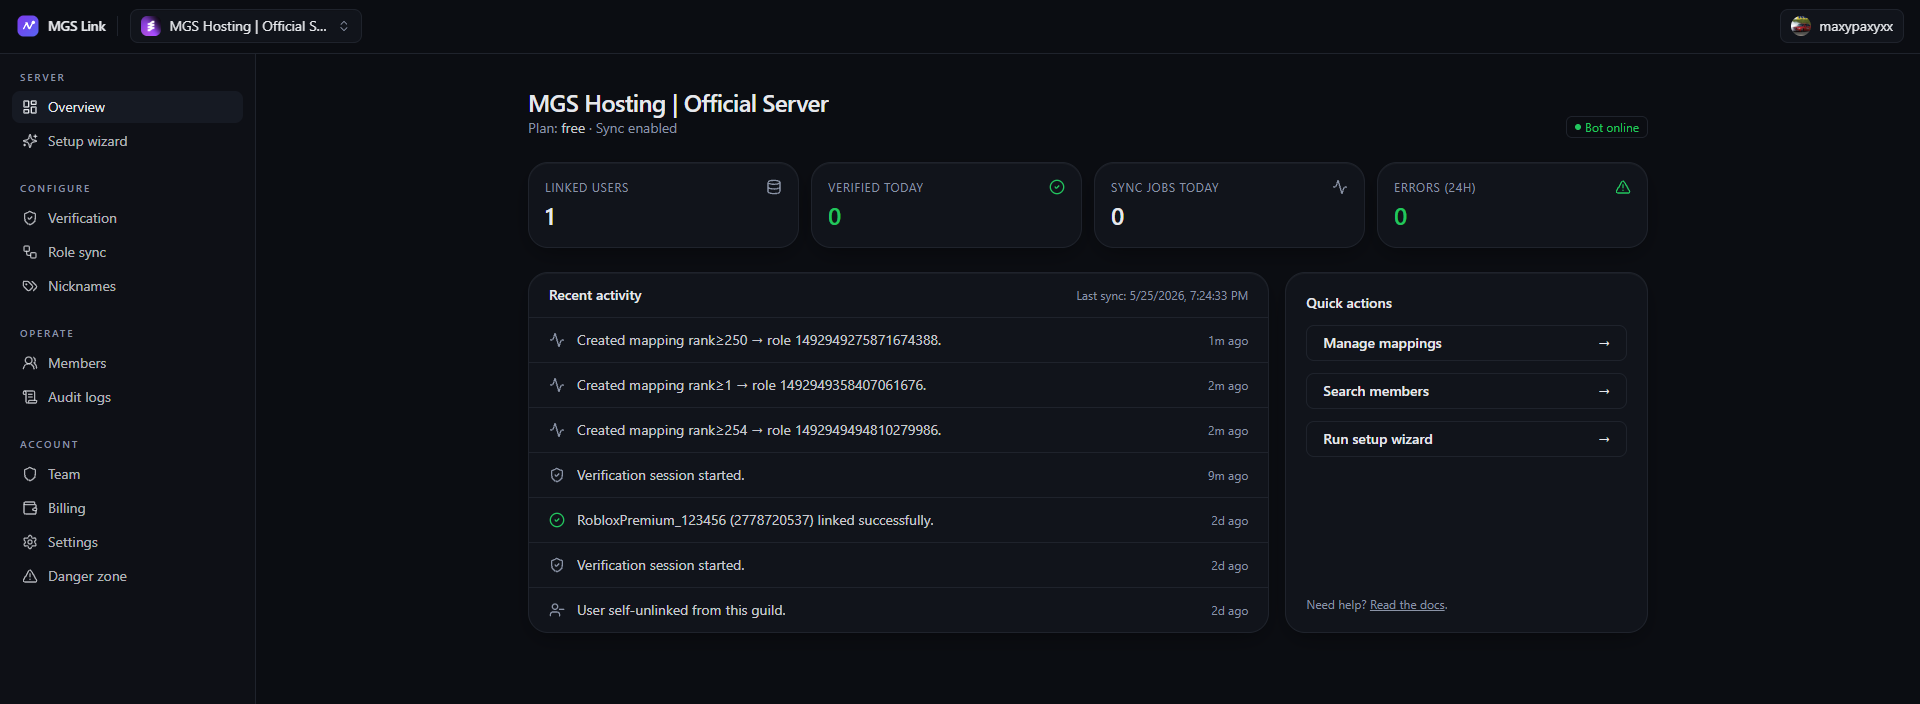Click the maxypaxyxx profile avatar
Screen dimensions: 1920x704
(x=1801, y=26)
